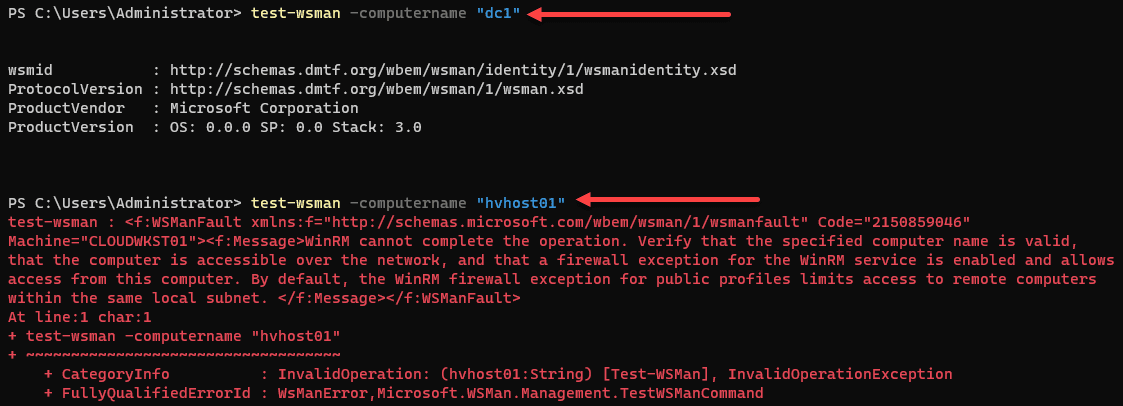1123x406 pixels.
Task: Open the ProtocolVersion wsman.xsd URL
Action: (x=377, y=89)
